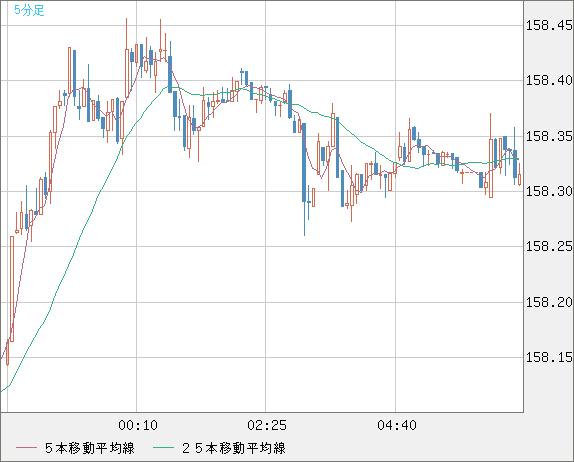The image size is (574, 462).
Task: Click the 04:40 time axis label
Action: click(x=397, y=425)
